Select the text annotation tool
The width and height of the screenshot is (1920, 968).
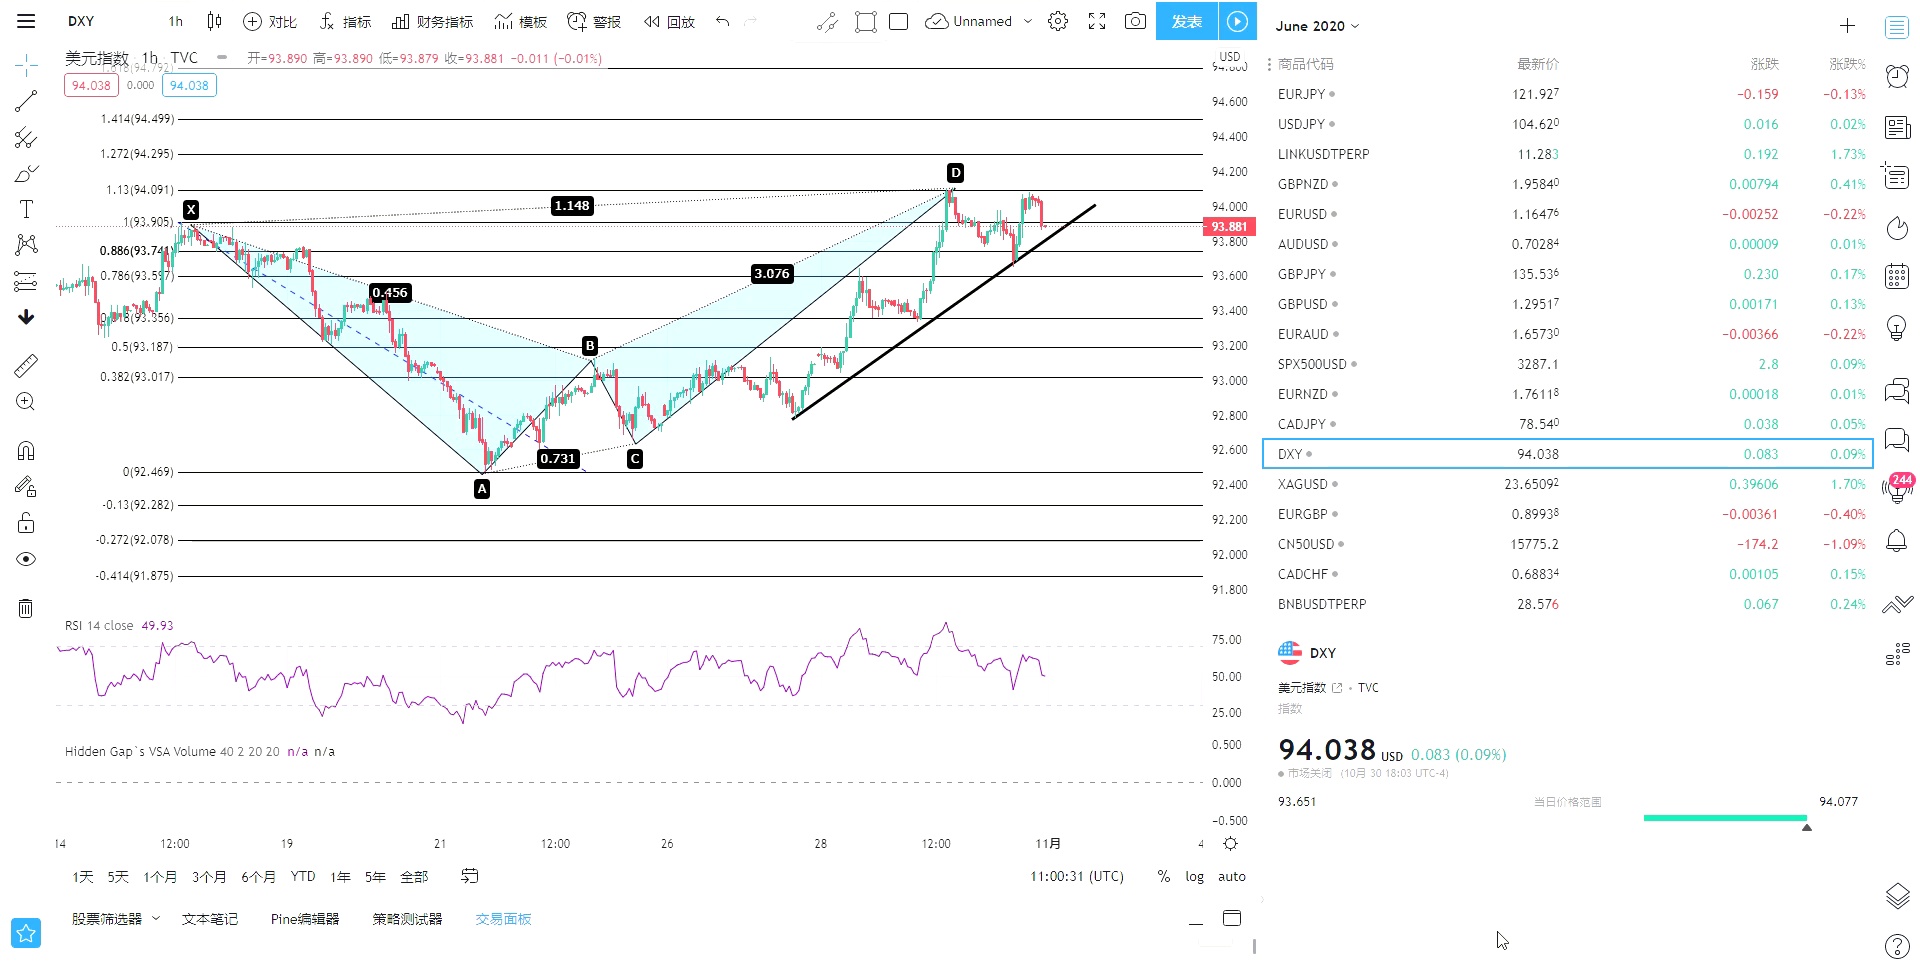point(26,209)
